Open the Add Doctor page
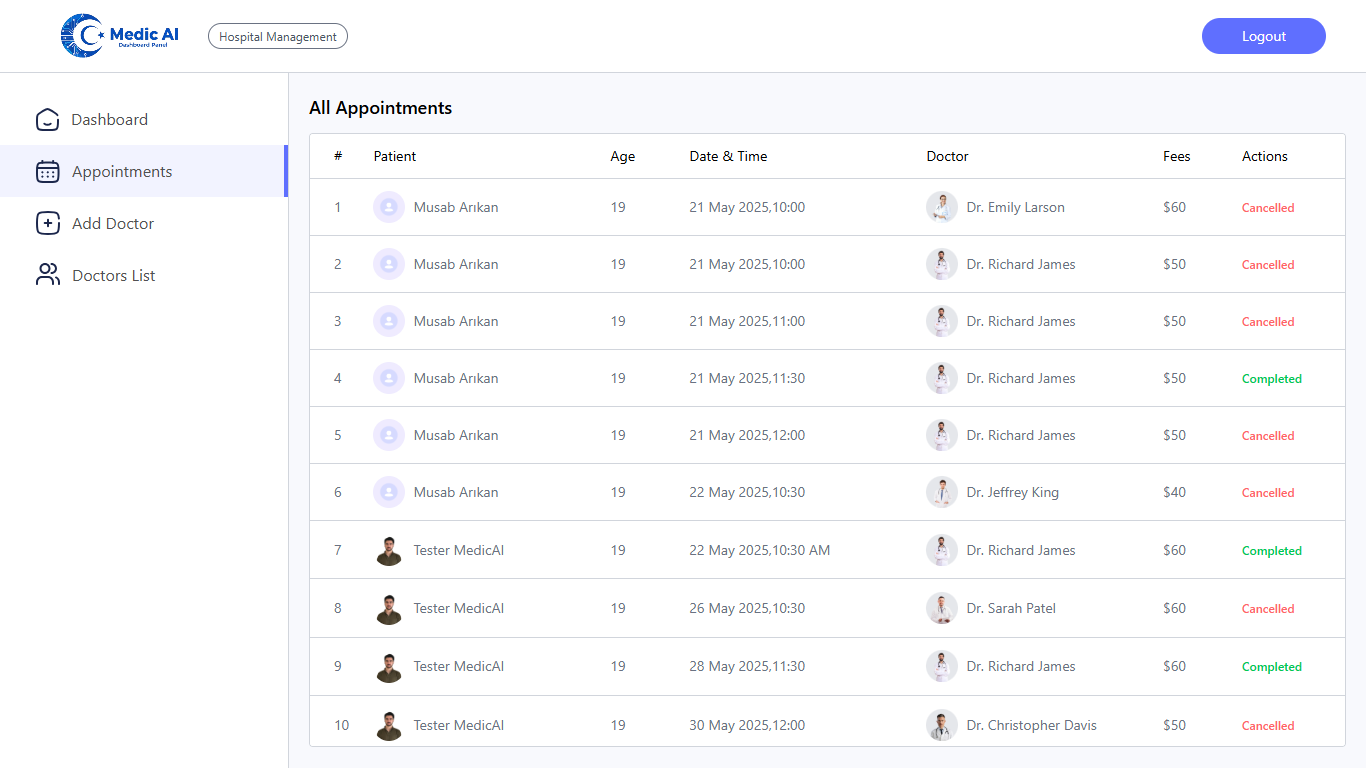Screen dimensions: 1366x768 point(112,224)
